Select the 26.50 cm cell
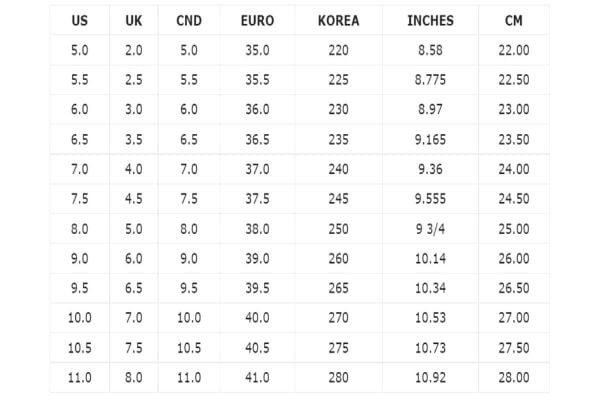The width and height of the screenshot is (600, 400). pos(514,288)
